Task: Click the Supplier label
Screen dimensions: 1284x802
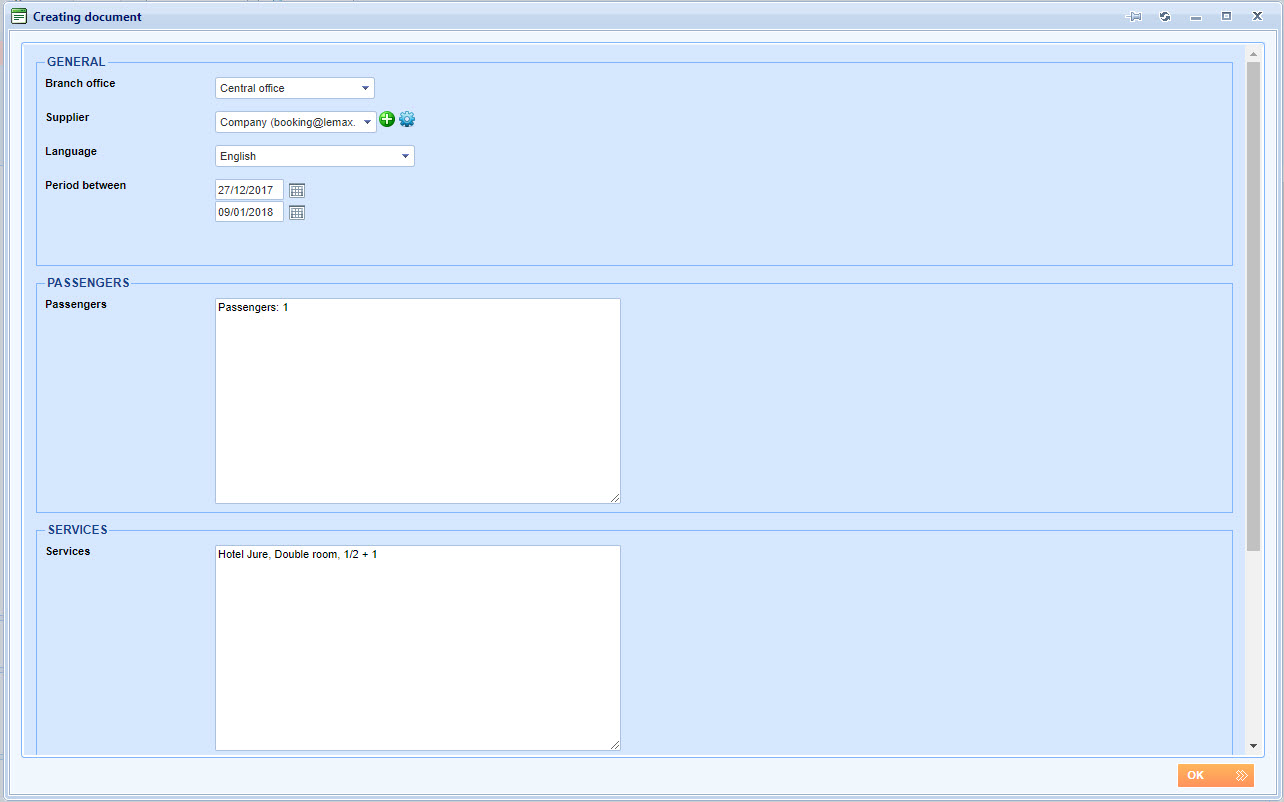Action: tap(67, 117)
